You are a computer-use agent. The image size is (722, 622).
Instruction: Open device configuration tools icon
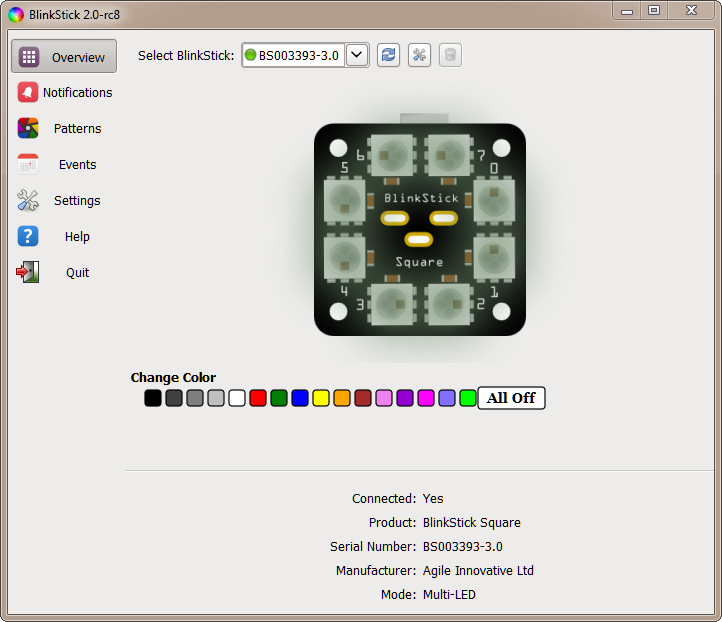[x=419, y=55]
